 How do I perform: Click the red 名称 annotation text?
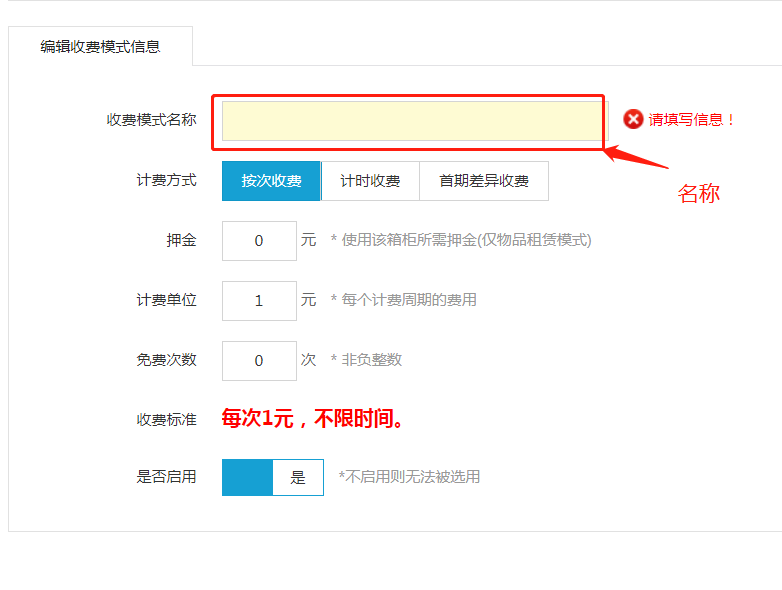click(698, 194)
